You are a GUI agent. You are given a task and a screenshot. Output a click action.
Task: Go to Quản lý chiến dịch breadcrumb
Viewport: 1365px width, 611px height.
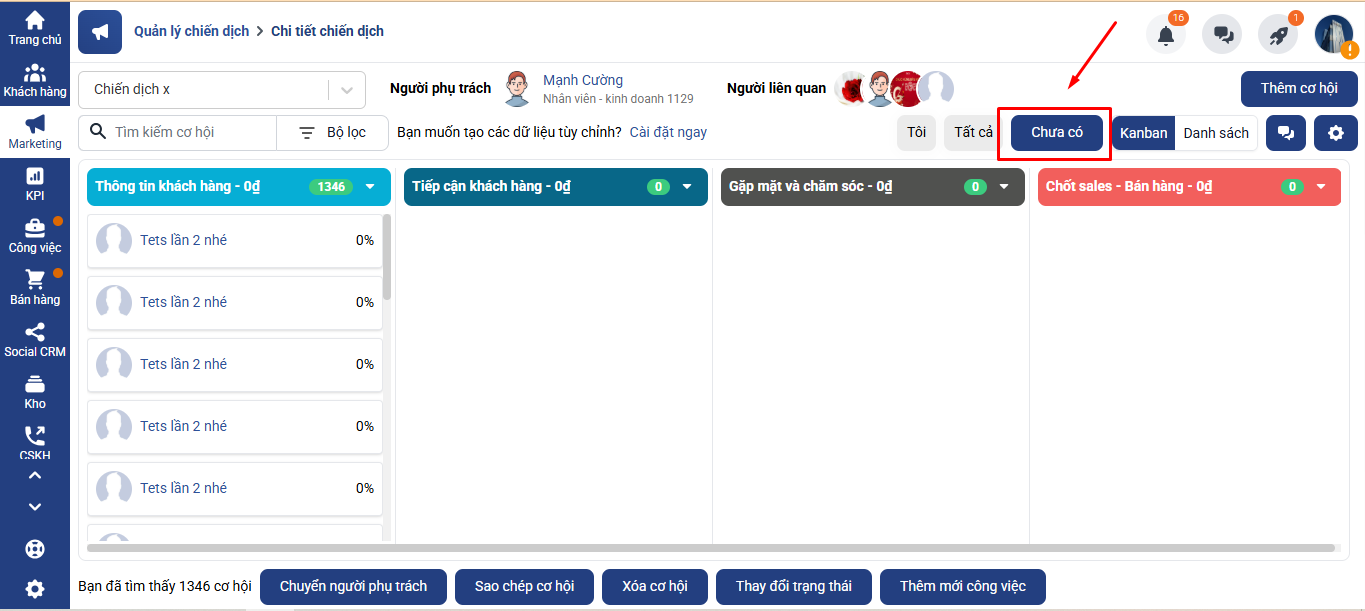(191, 31)
